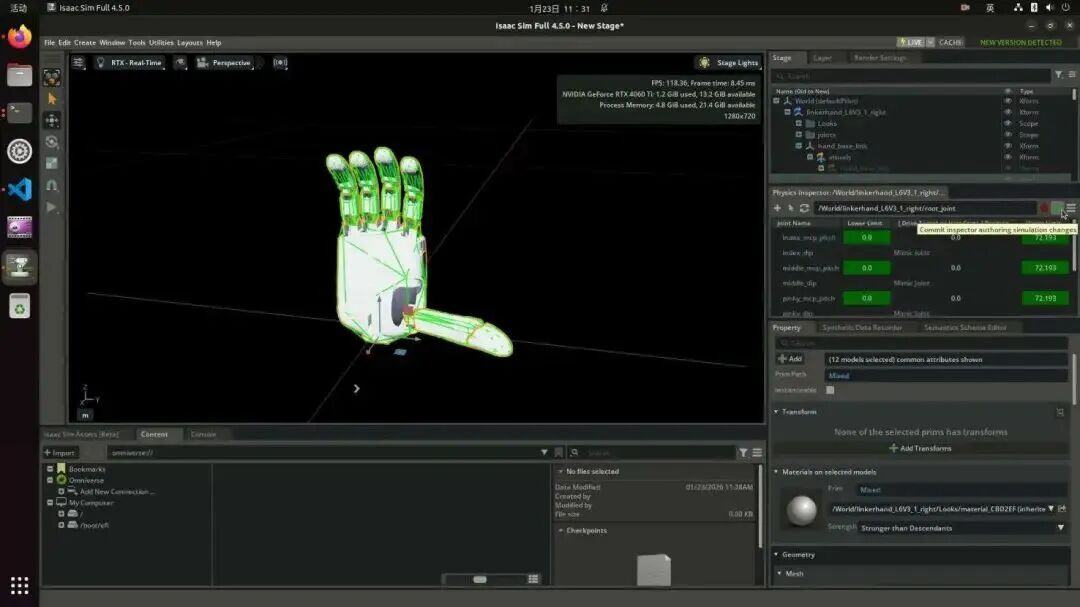The image size is (1080, 607).
Task: Click Add Transforms button
Action: click(920, 449)
